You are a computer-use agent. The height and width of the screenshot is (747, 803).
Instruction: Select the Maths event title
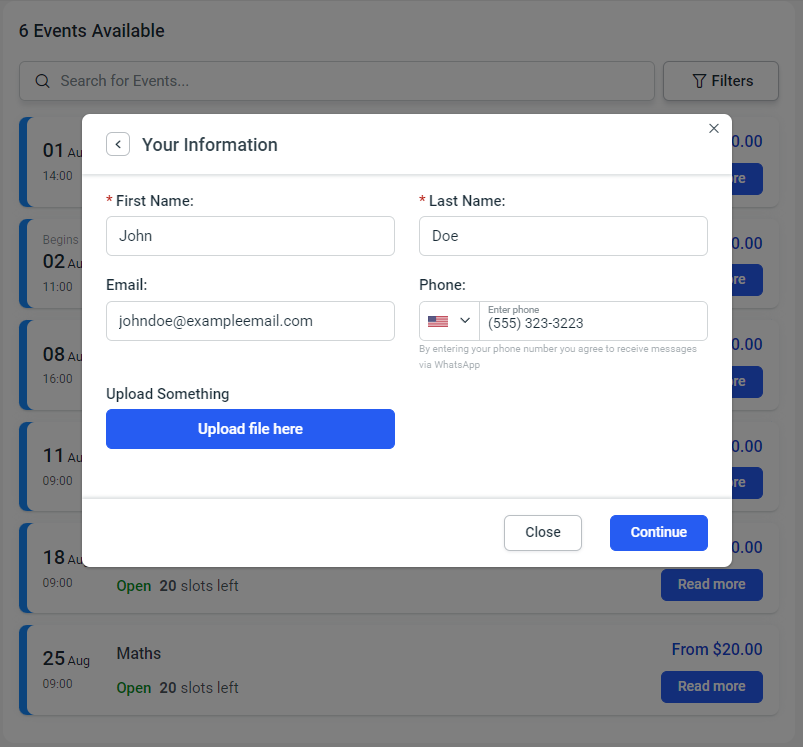139,653
